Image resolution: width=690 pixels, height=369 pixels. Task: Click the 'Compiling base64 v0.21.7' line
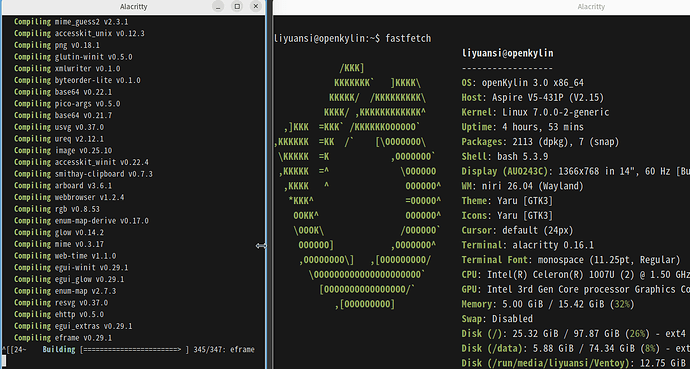tap(63, 115)
